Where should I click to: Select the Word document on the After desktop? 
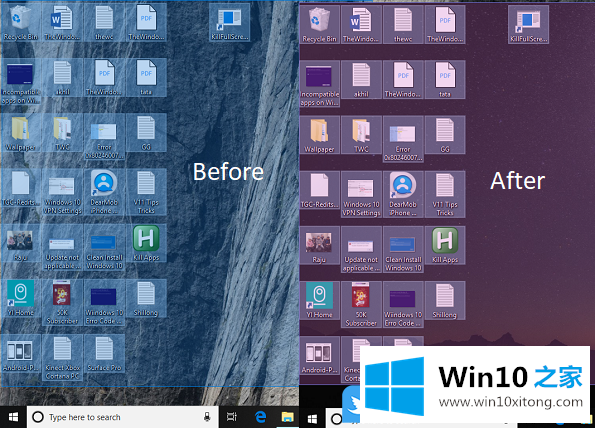361,24
